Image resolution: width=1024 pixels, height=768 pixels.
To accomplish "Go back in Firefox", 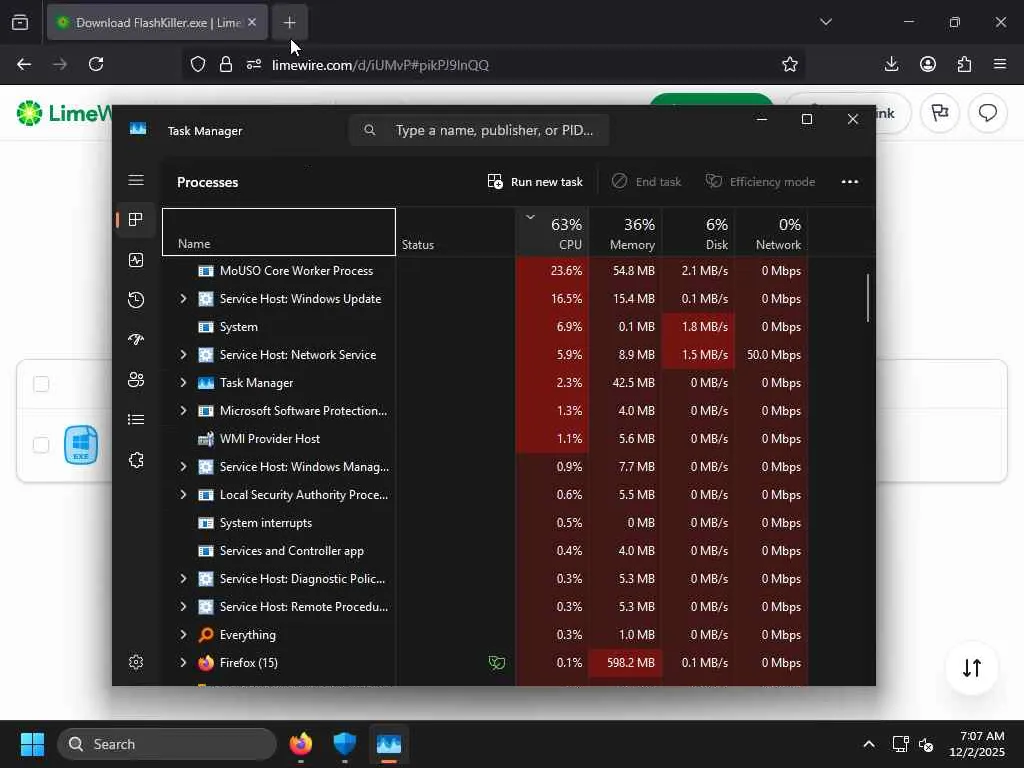I will tap(24, 64).
